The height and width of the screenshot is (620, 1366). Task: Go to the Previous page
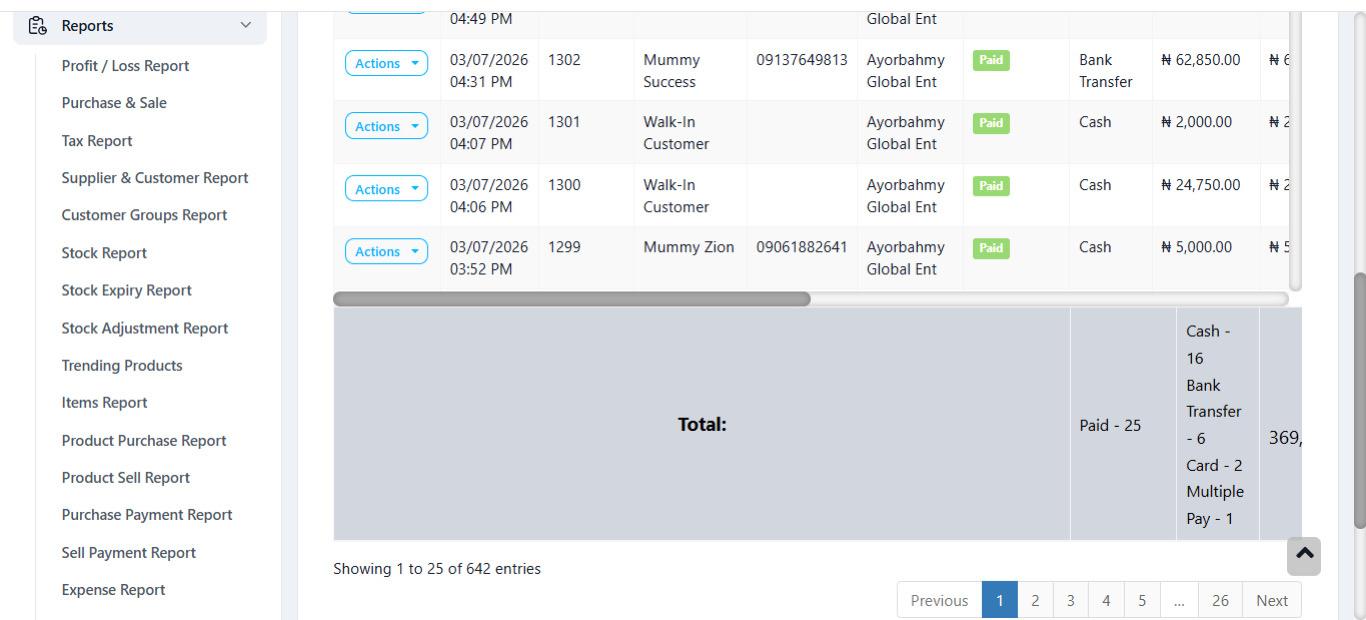[x=939, y=600]
